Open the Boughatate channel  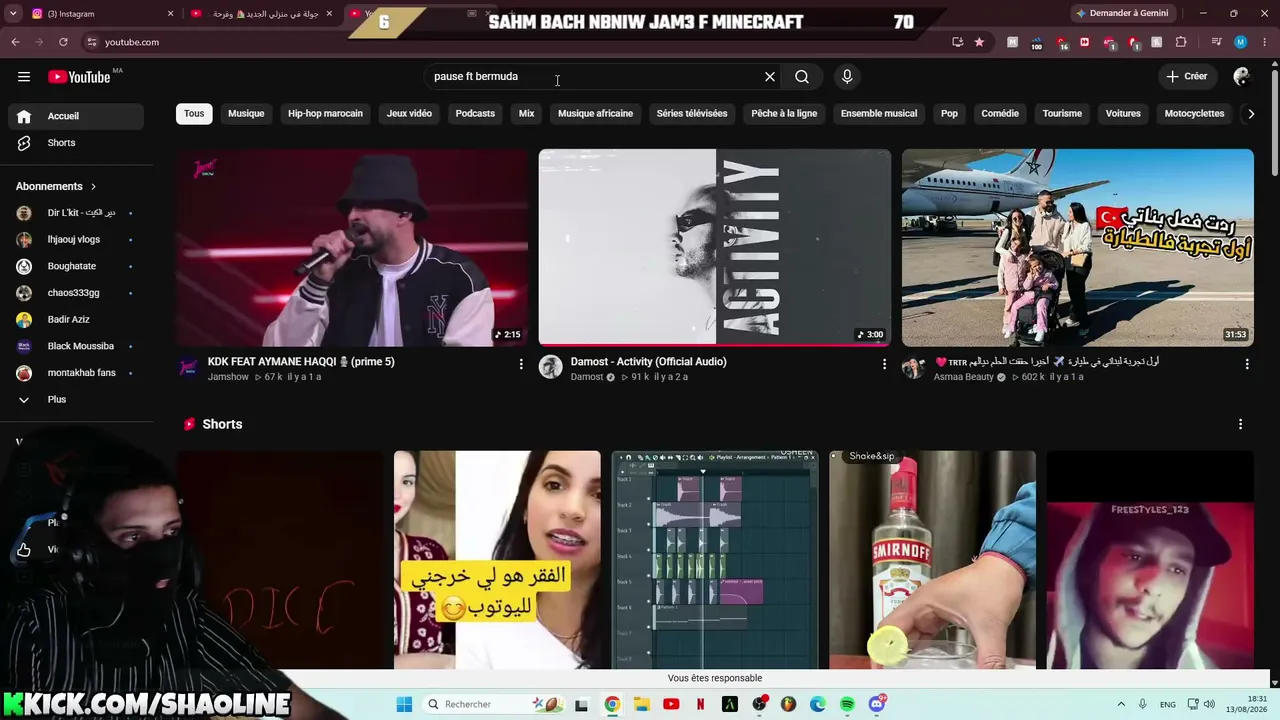tap(76, 266)
